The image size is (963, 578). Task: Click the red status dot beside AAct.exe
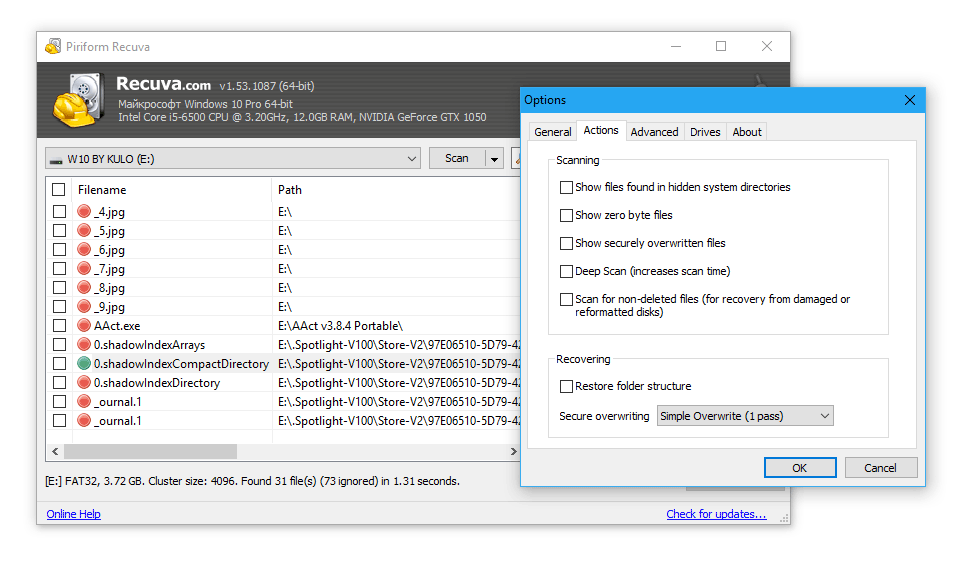click(x=84, y=326)
